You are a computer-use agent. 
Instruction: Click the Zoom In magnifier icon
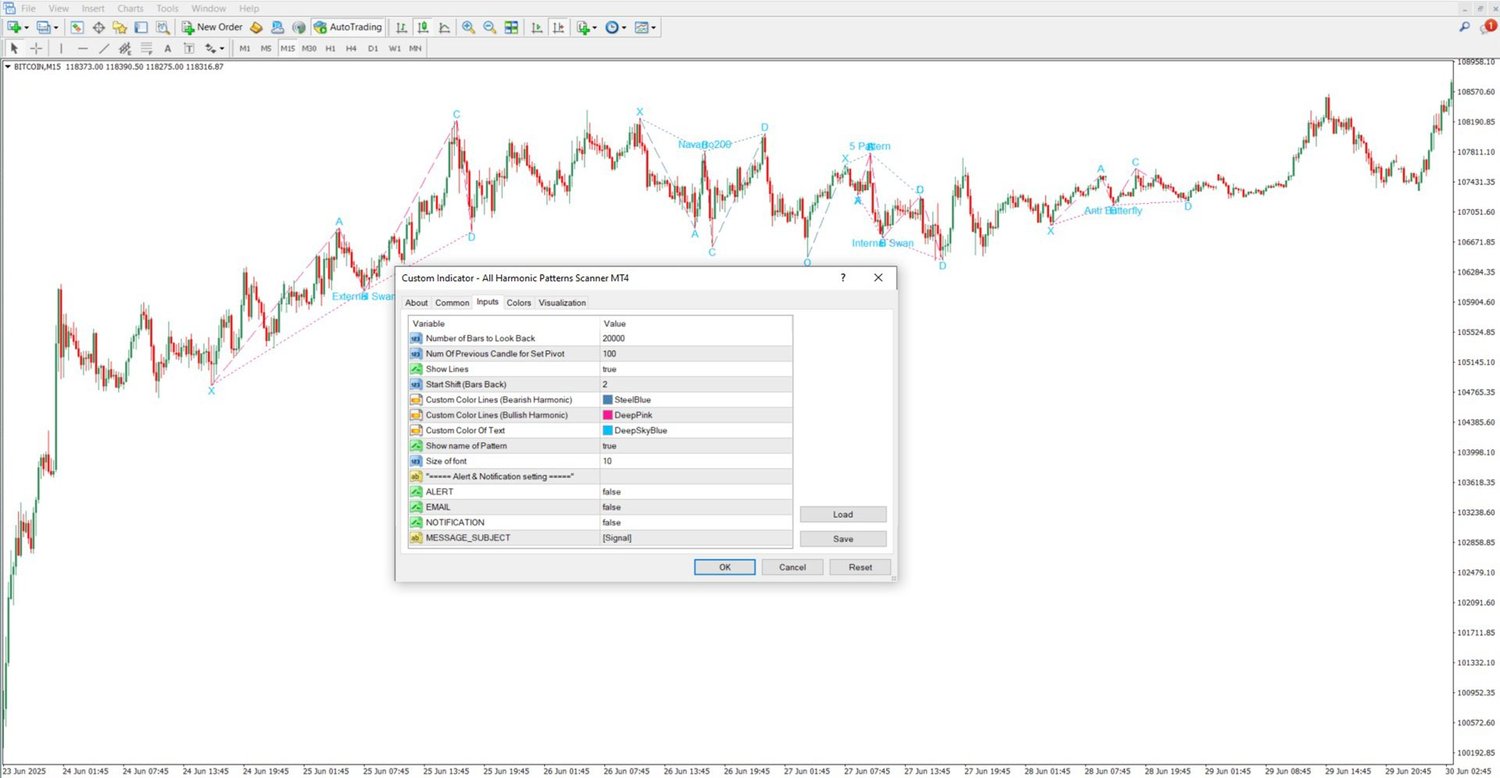click(x=468, y=27)
